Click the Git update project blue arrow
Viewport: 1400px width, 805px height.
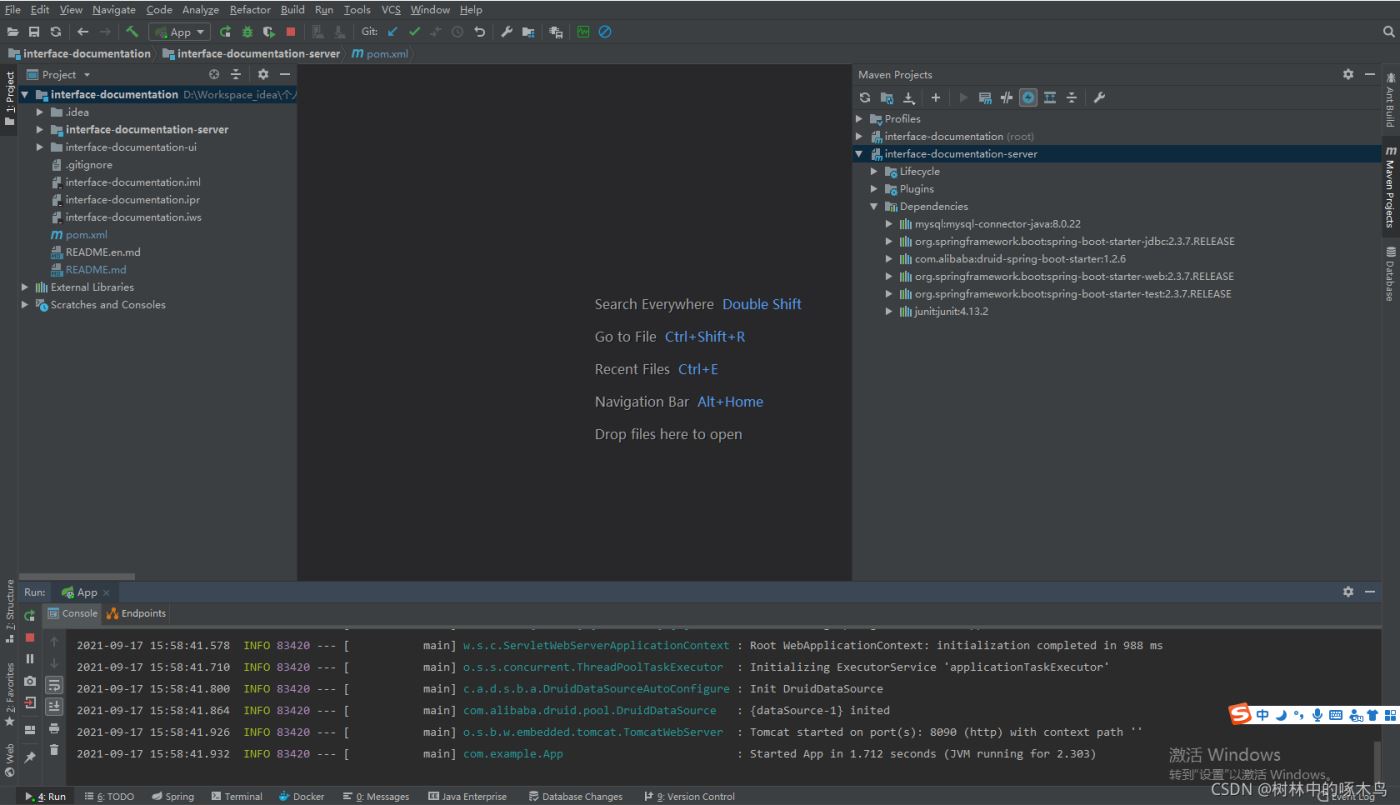pos(392,32)
